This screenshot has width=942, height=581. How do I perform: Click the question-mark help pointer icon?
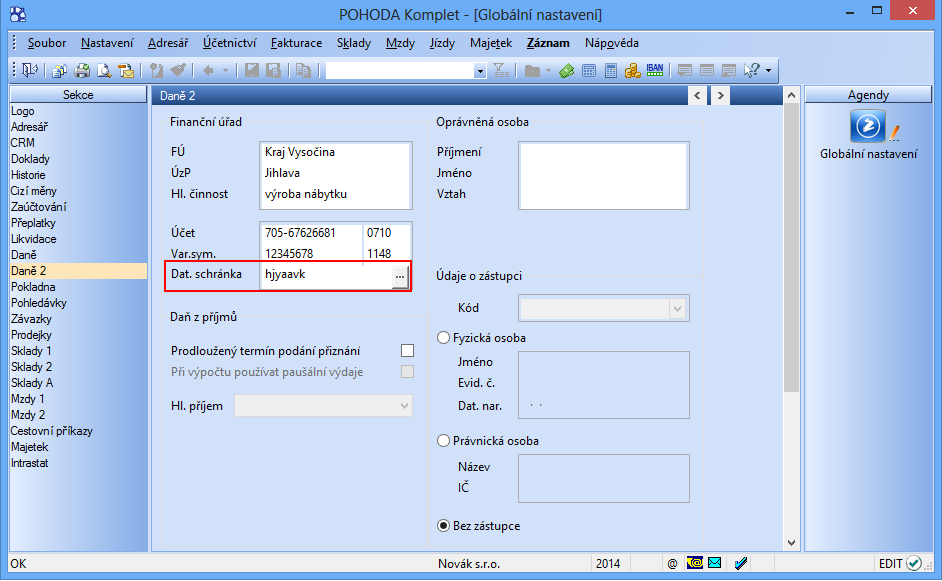(x=751, y=71)
